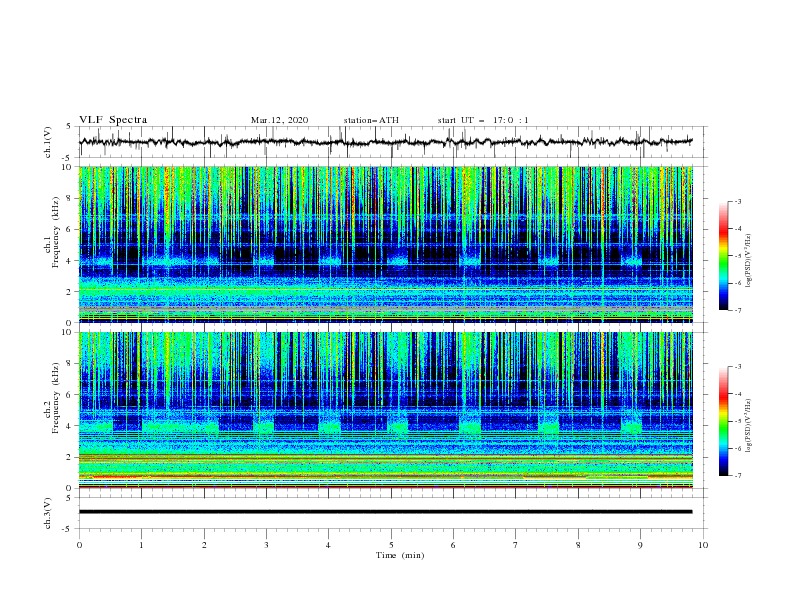Click the "ch.1(V)" waveform axis label
The image size is (792, 612).
click(47, 142)
